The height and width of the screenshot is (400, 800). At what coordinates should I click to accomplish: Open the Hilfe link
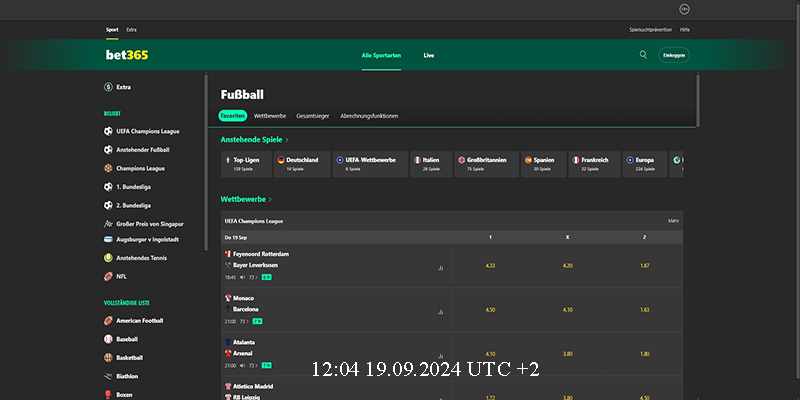pyautogui.click(x=685, y=30)
